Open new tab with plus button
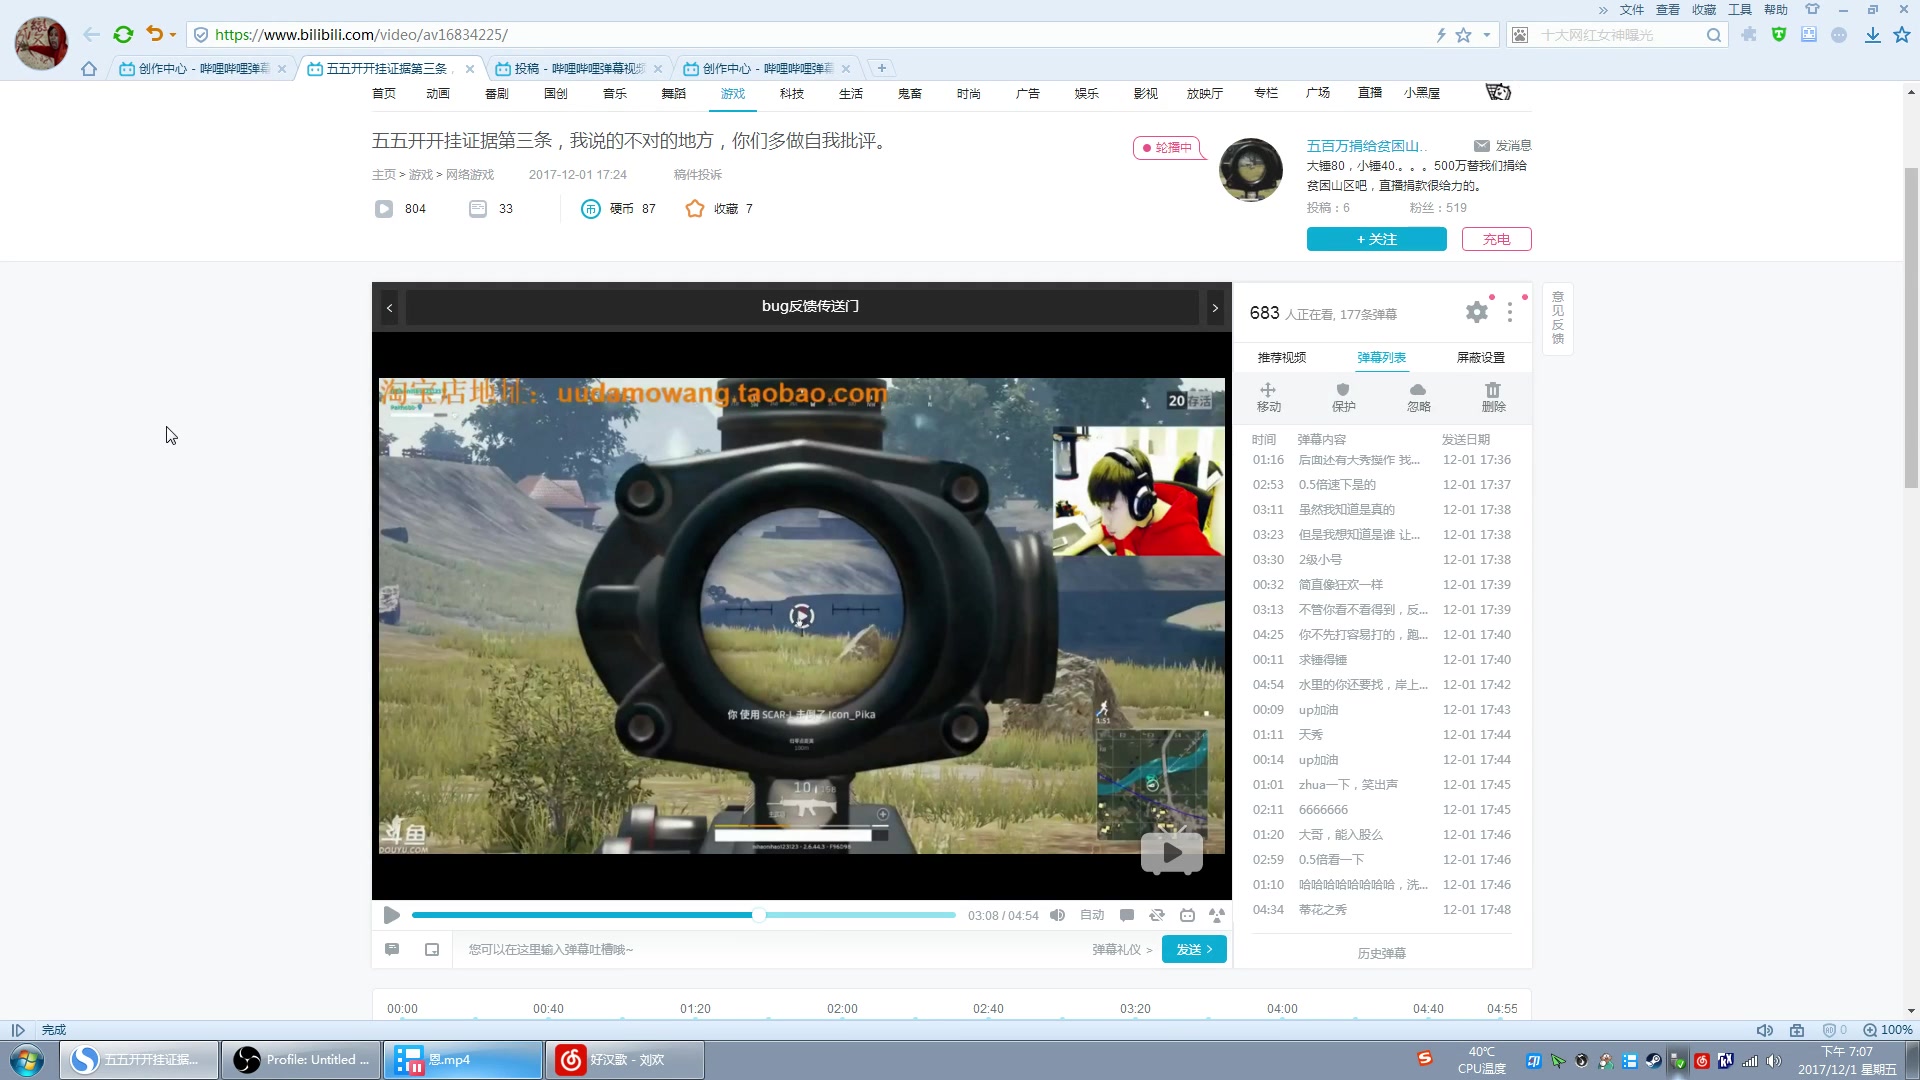The image size is (1920, 1080). pyautogui.click(x=881, y=68)
